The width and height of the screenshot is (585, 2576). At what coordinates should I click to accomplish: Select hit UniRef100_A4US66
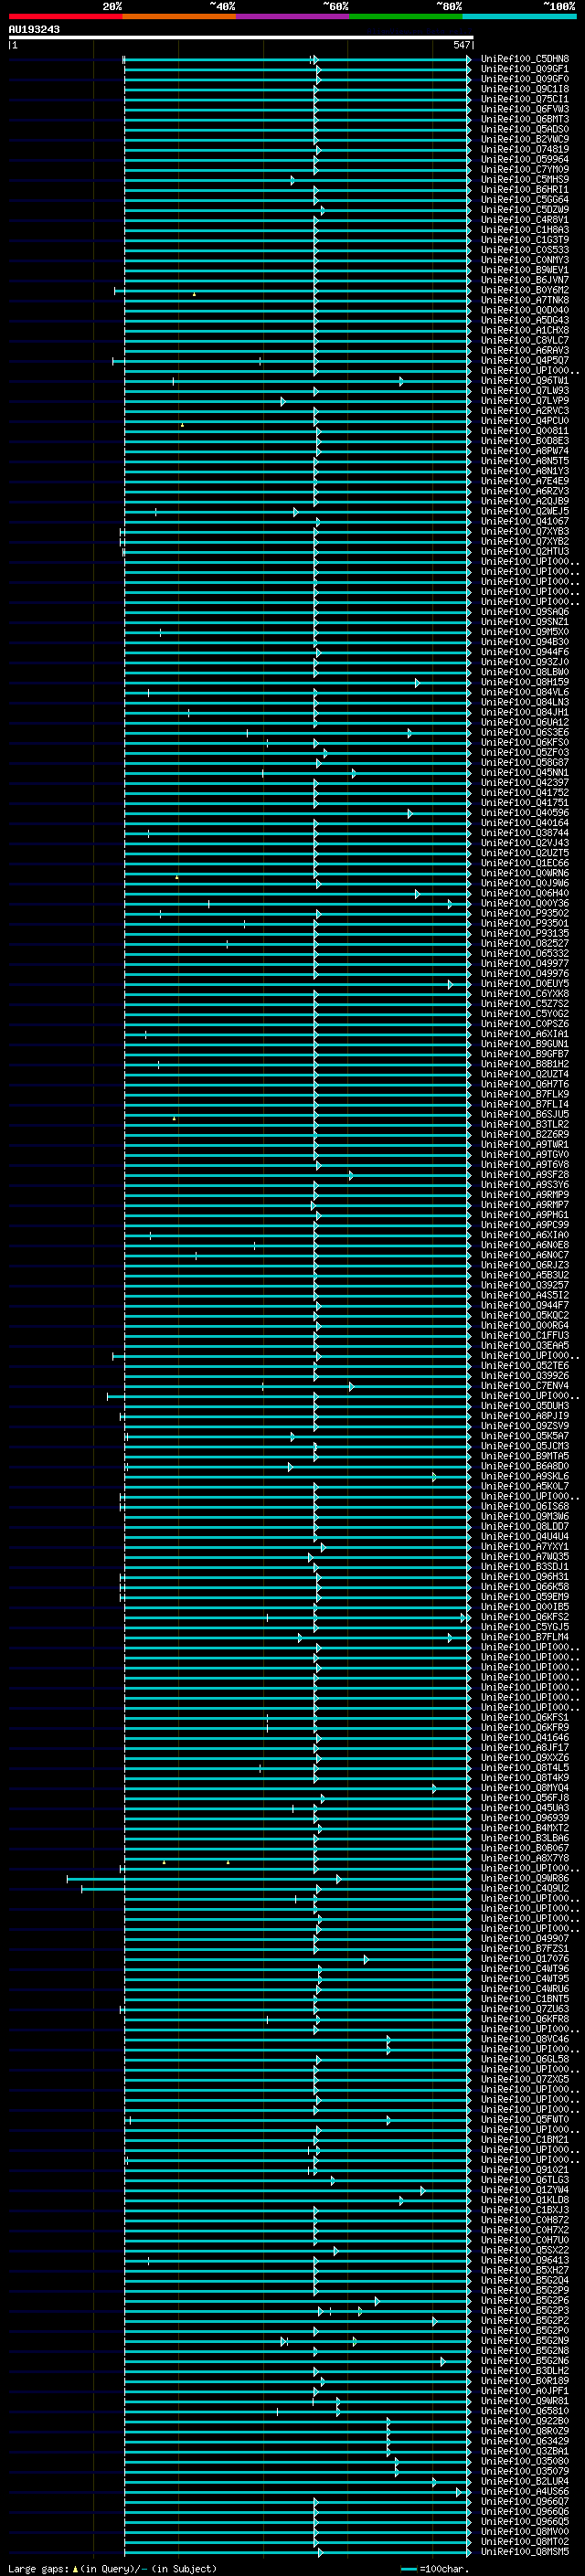(525, 2491)
